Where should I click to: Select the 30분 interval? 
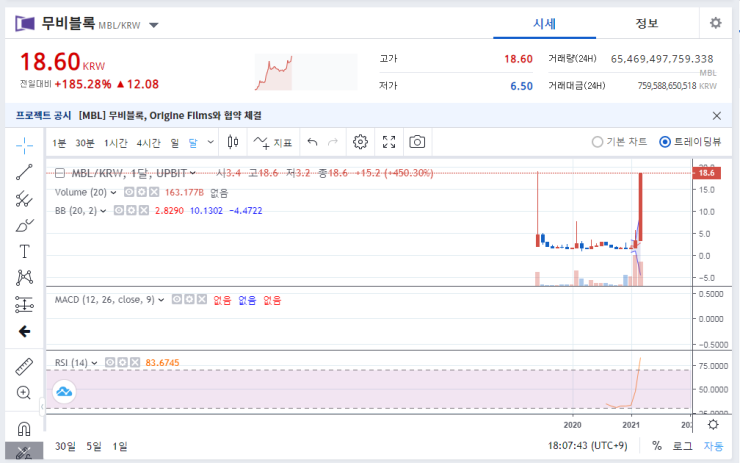coord(85,143)
